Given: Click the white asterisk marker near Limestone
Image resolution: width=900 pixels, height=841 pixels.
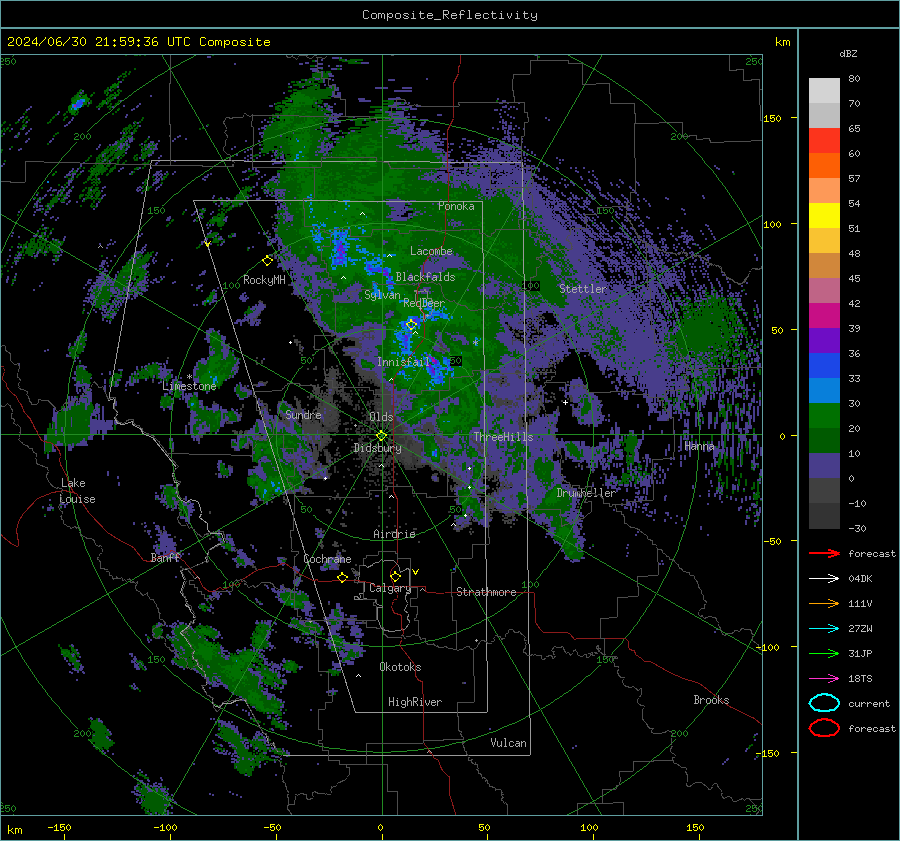Looking at the screenshot, I should tap(189, 377).
